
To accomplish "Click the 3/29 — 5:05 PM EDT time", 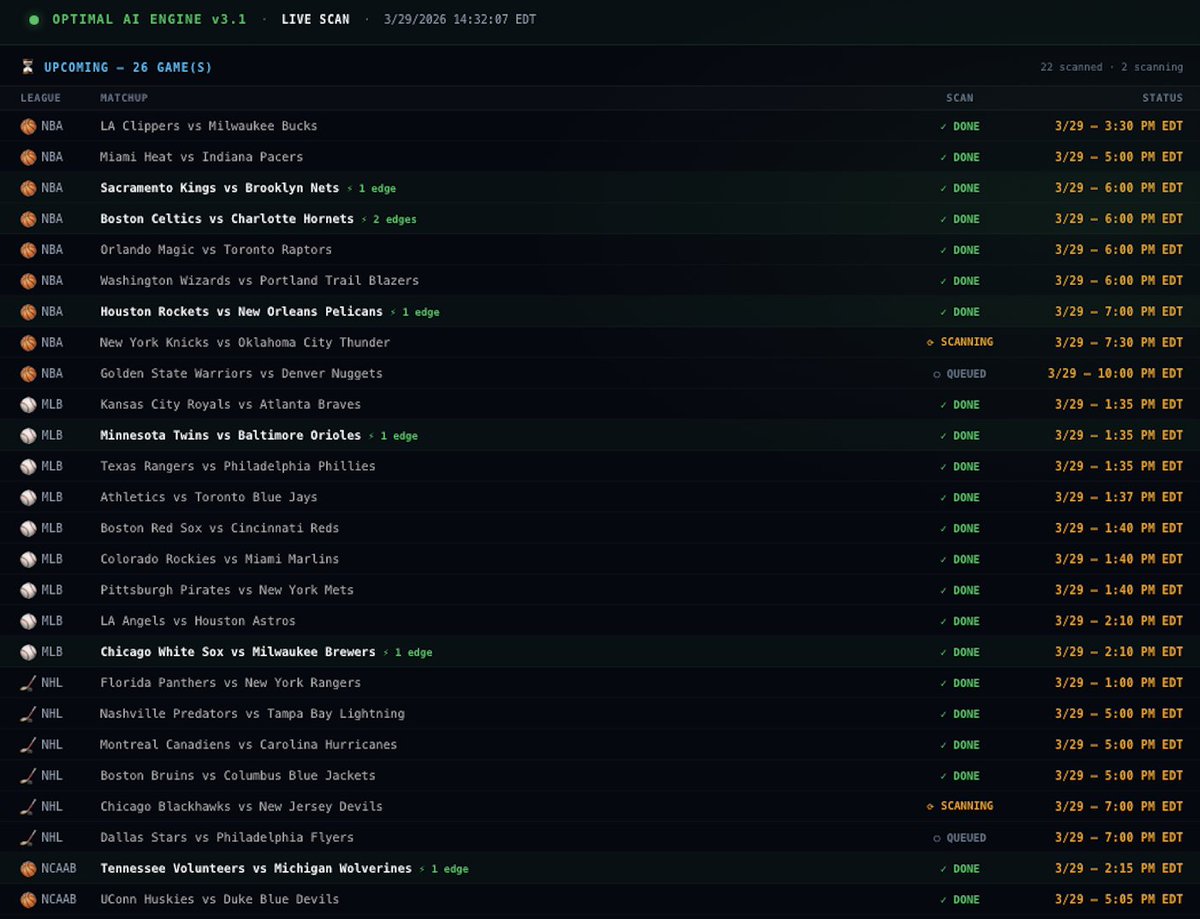I will coord(1119,899).
